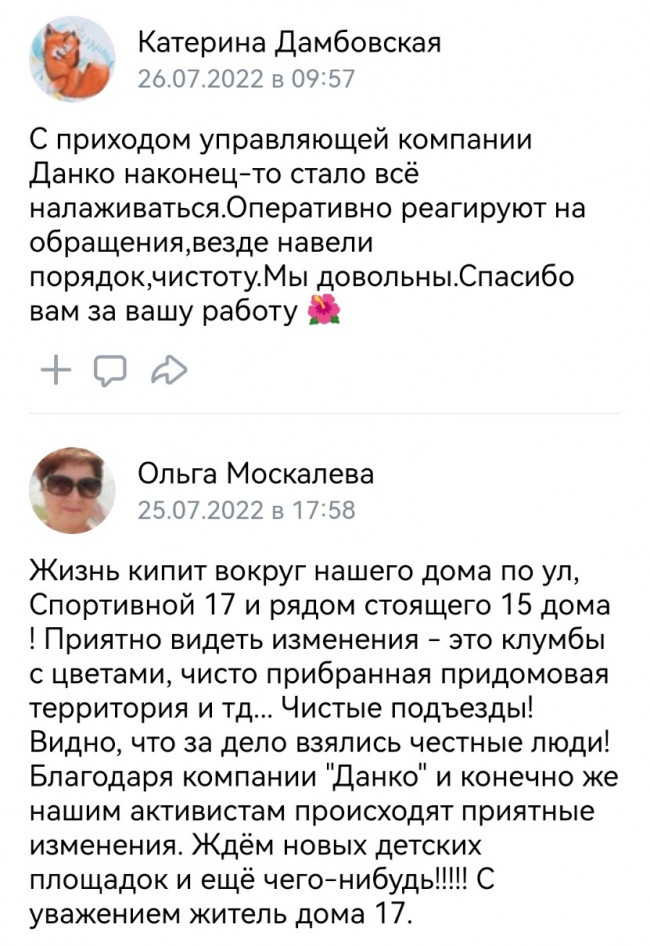Screen dimensions: 650x946
Task: Click the plus icon under Katerina's review
Action: pos(56,370)
